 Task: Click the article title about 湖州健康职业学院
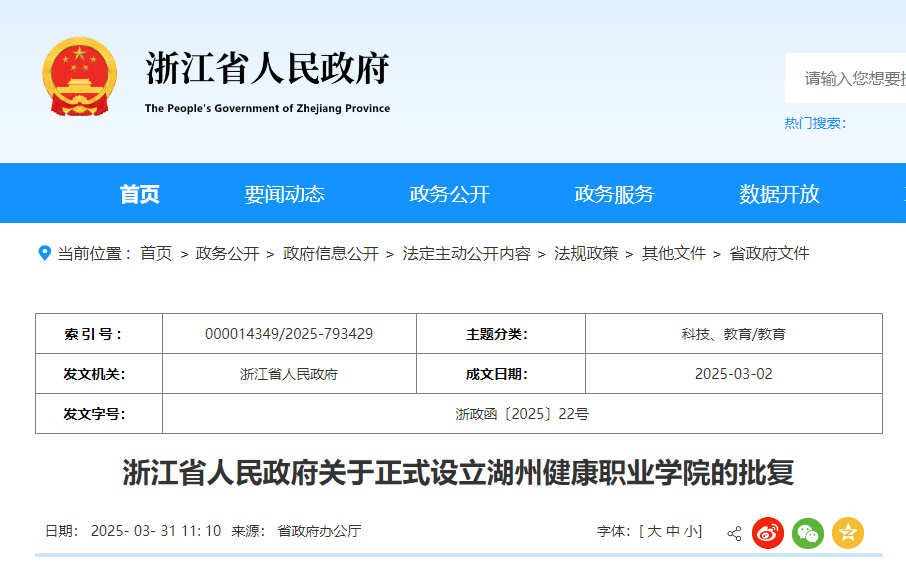coord(458,473)
